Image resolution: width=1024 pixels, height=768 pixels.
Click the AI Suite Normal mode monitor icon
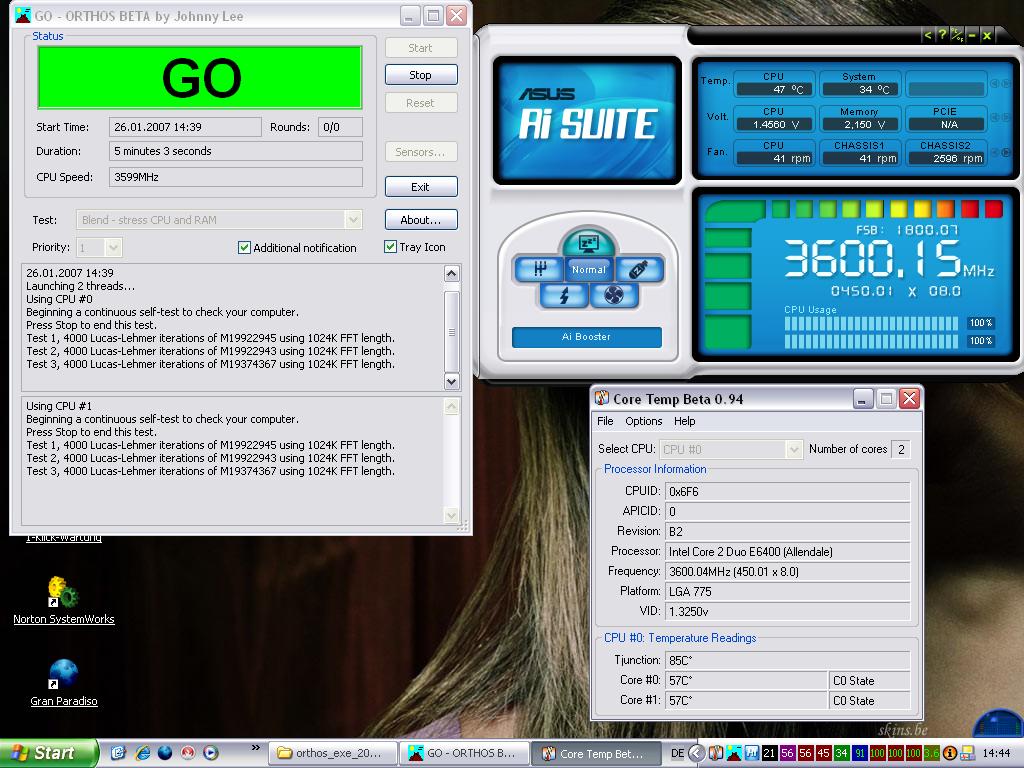coord(588,244)
